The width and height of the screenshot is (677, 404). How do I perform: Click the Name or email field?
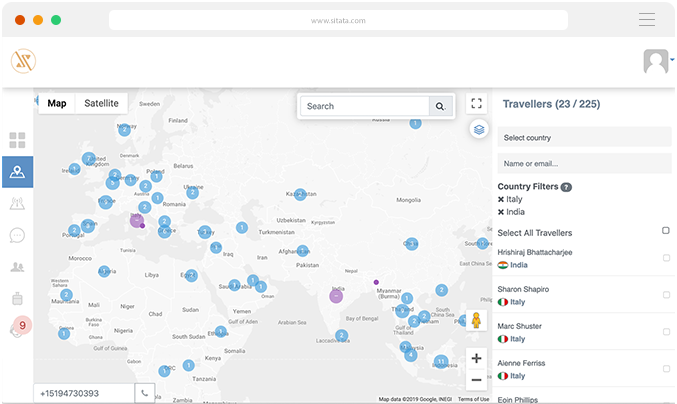[585, 163]
